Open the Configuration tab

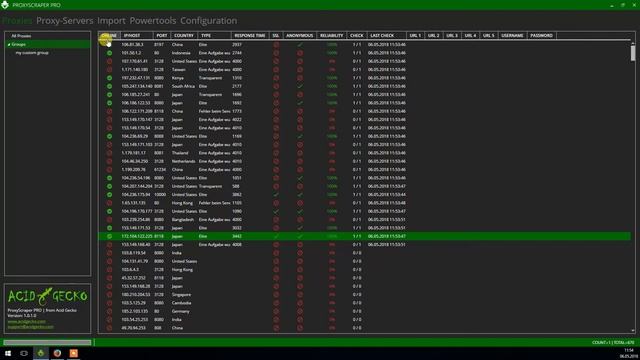click(209, 20)
